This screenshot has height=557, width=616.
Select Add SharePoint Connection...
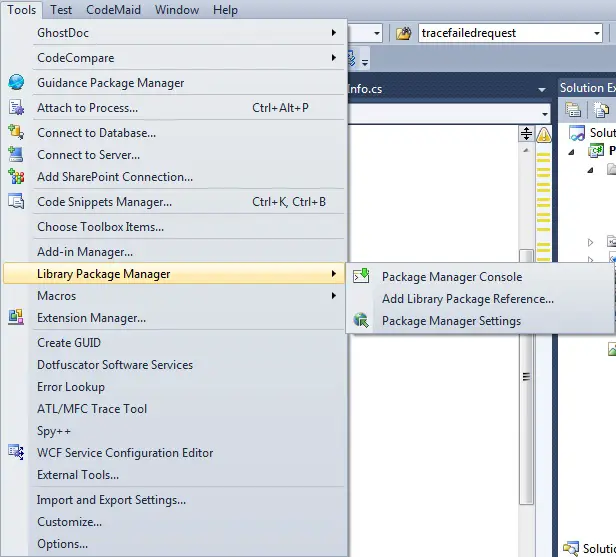pos(175,177)
